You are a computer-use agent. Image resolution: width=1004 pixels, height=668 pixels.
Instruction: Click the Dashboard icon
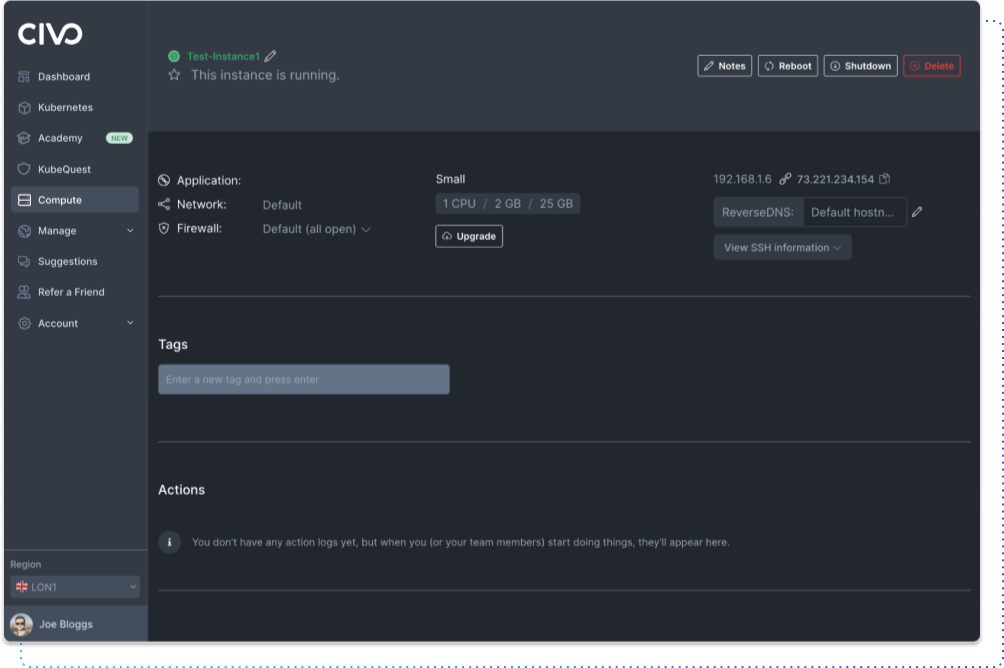pos(24,77)
